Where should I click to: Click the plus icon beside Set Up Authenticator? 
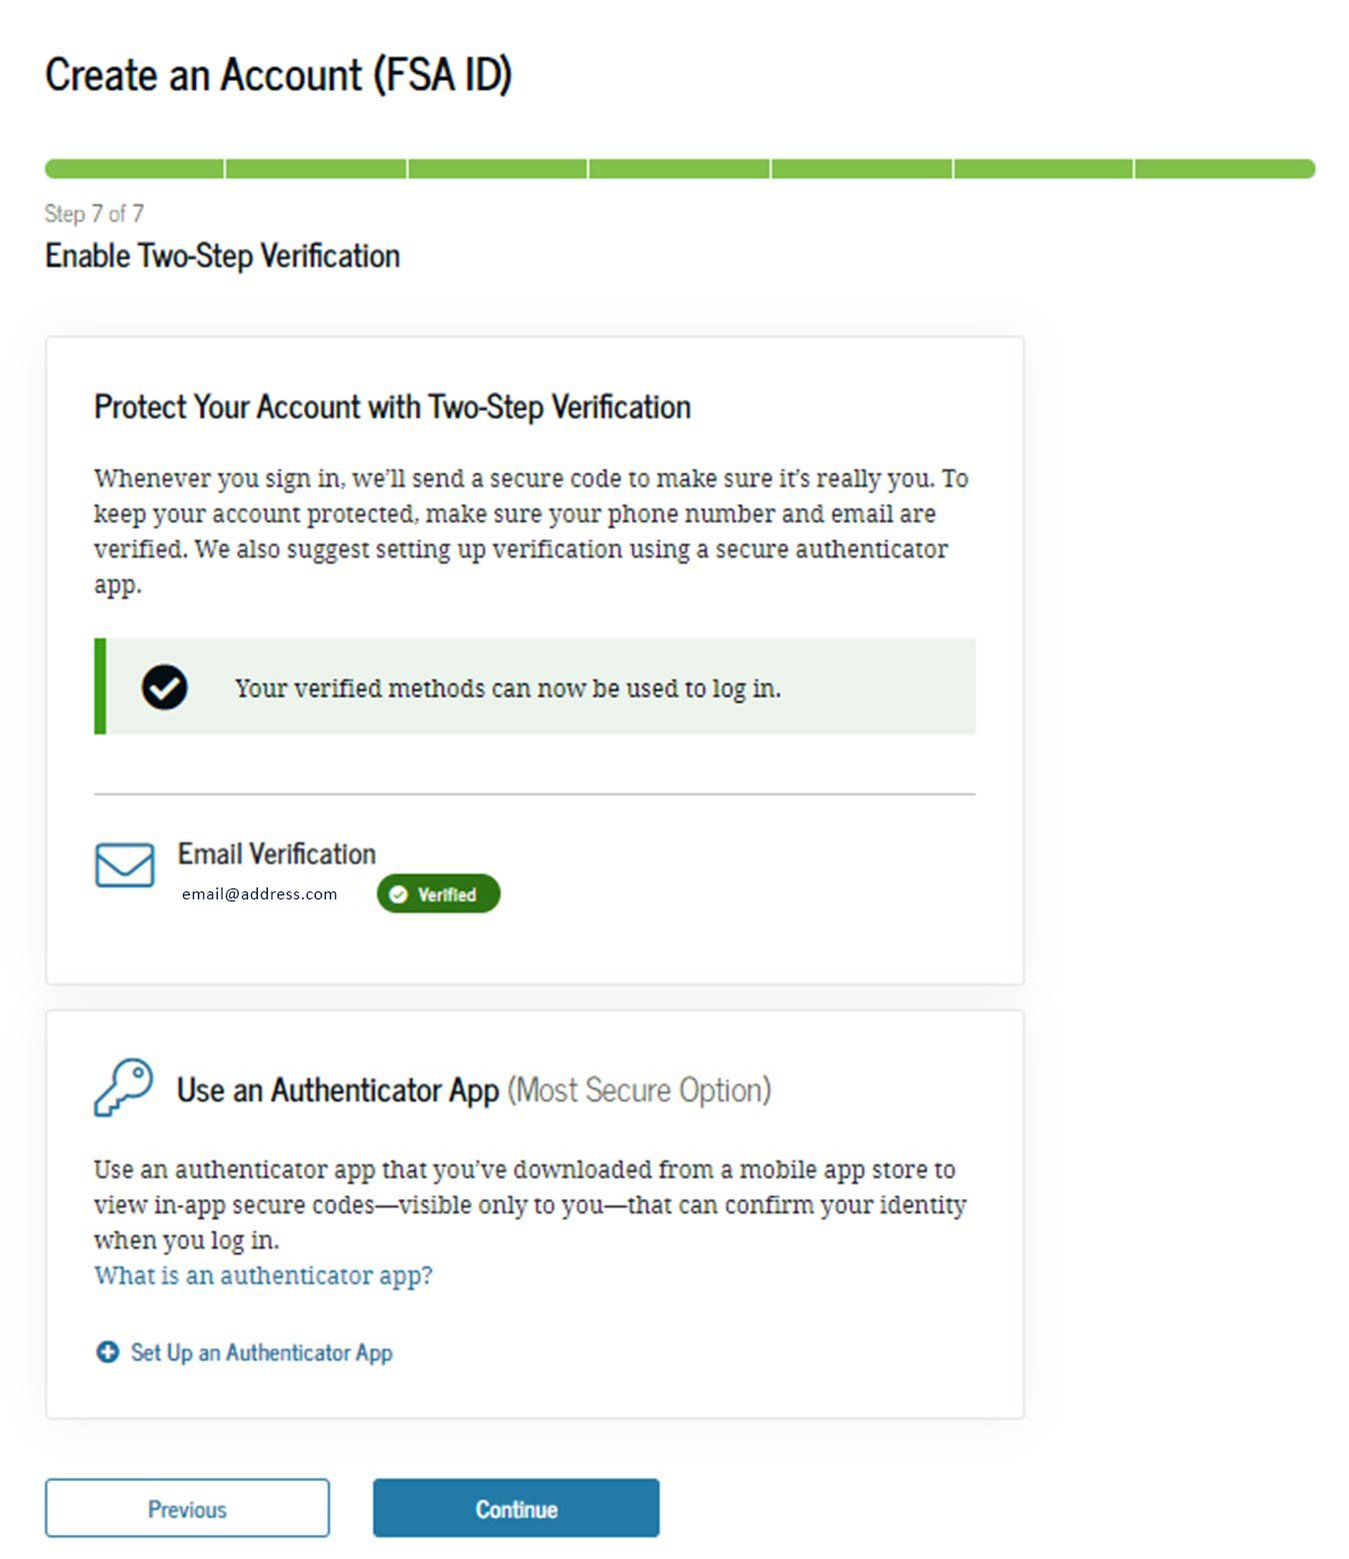click(x=107, y=1352)
